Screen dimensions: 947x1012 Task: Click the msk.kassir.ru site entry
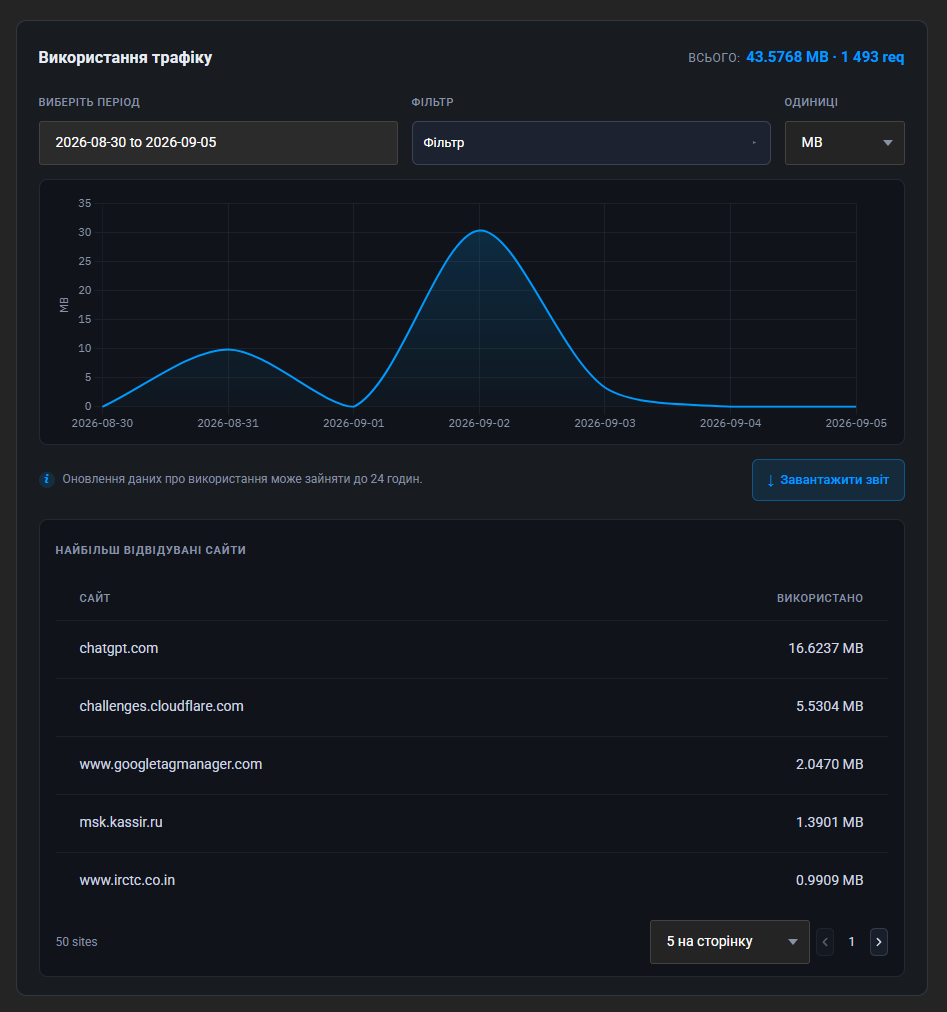click(121, 822)
